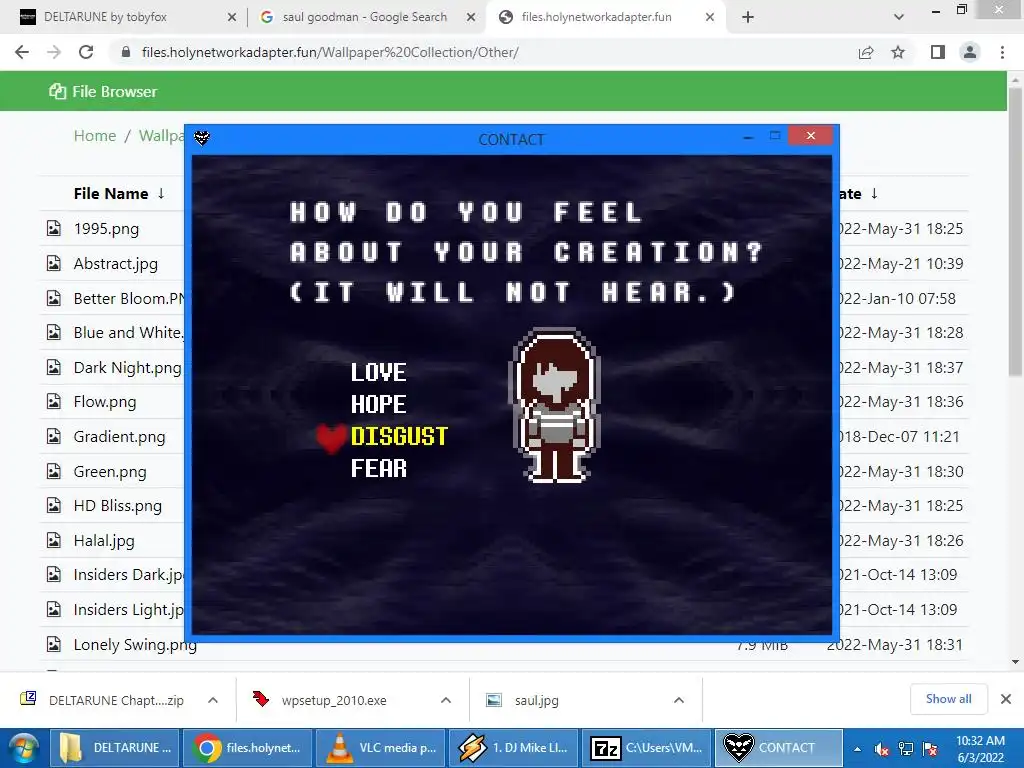Show hidden tray icons arrow
This screenshot has height=768, width=1024.
click(x=857, y=749)
